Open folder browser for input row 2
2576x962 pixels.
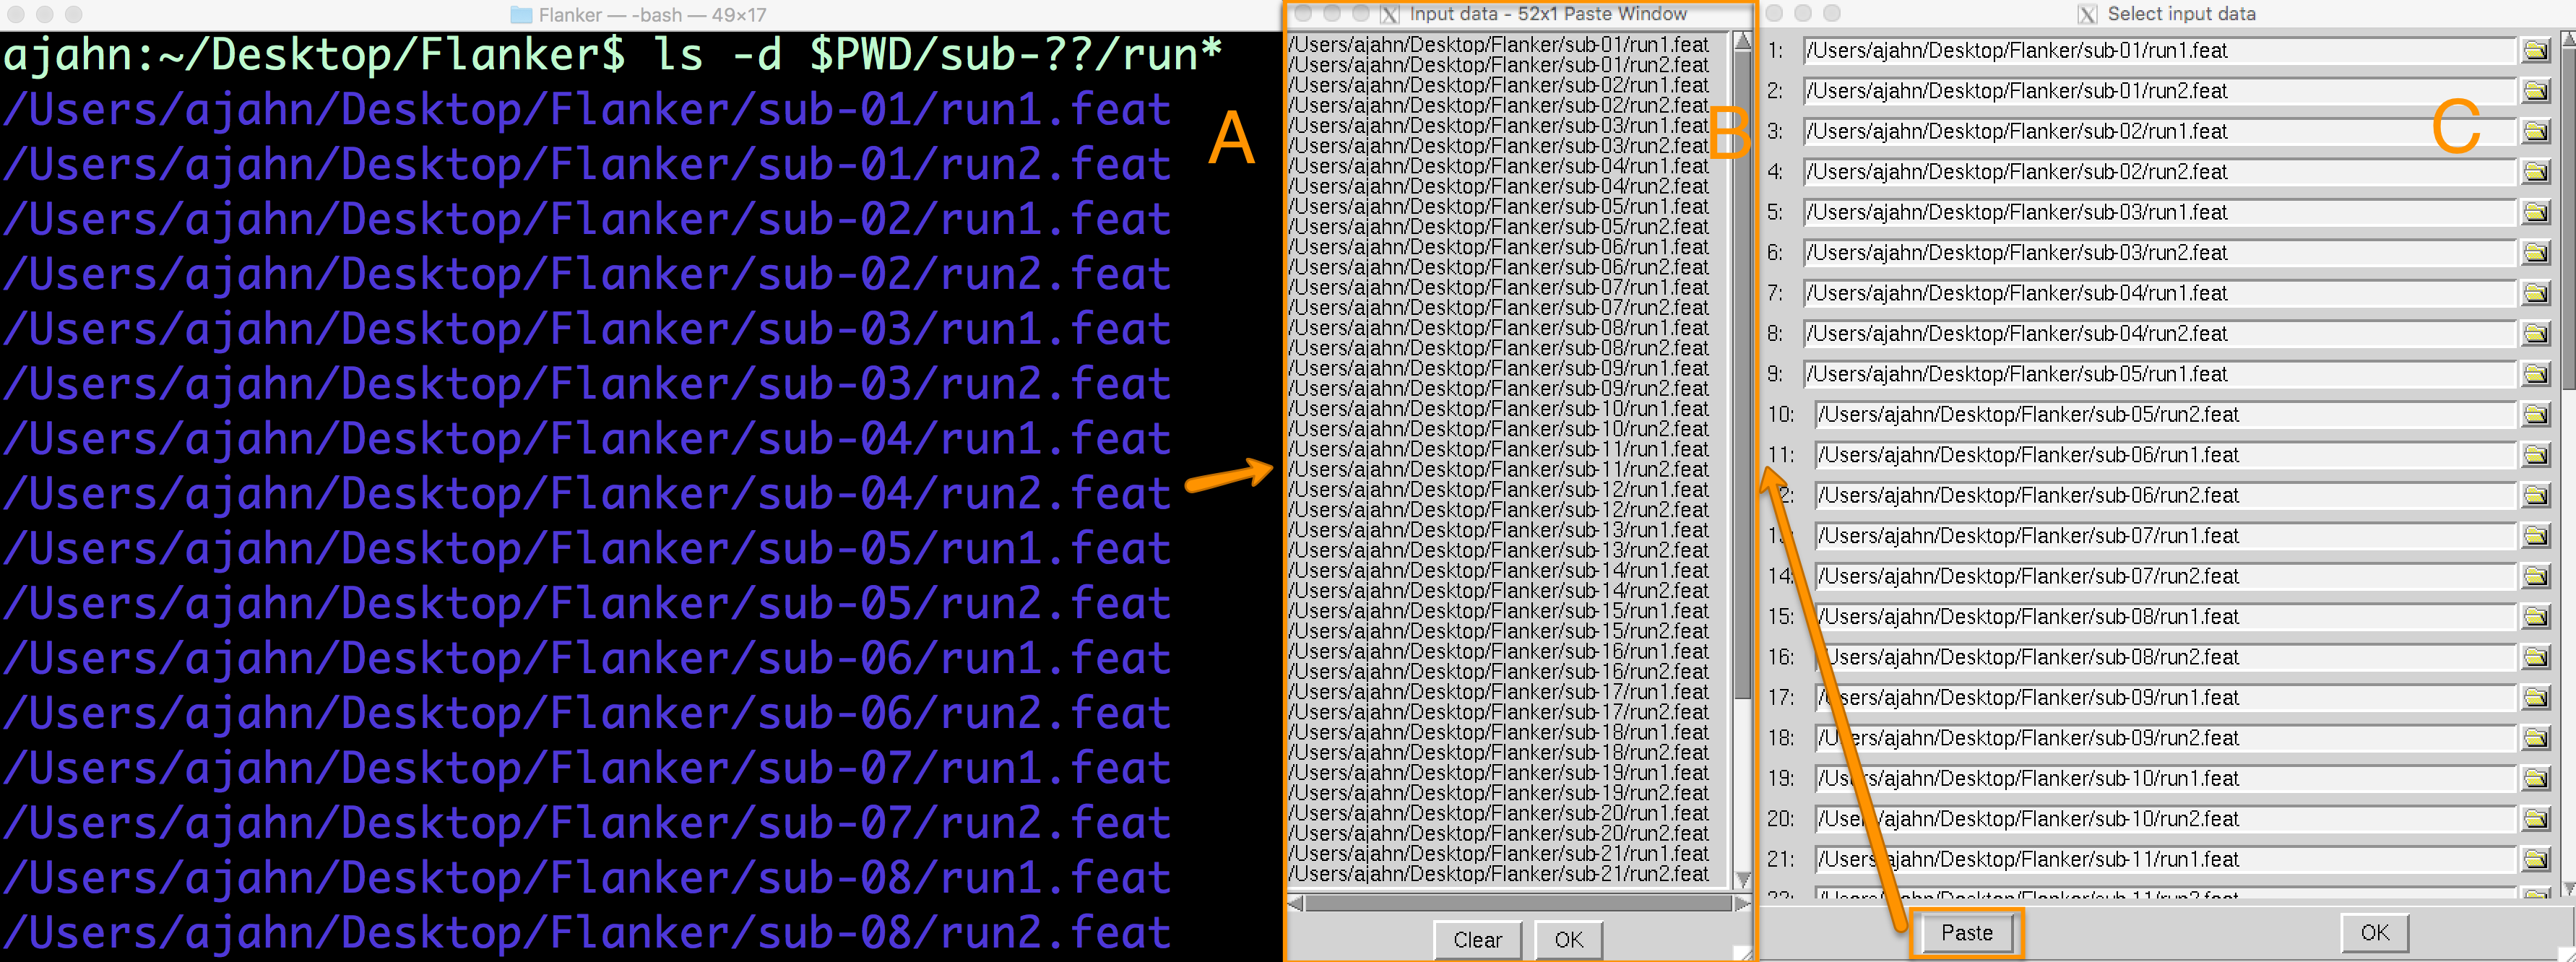(2536, 91)
